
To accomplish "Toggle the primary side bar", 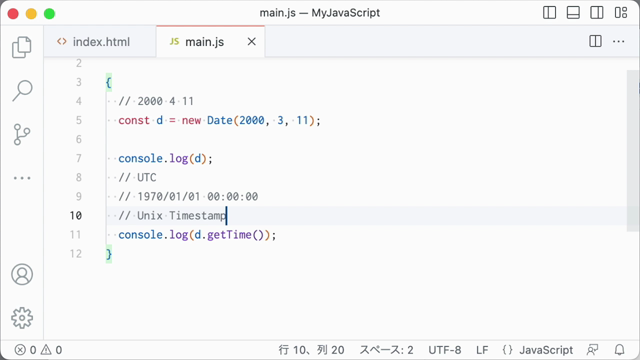I will coord(549,13).
